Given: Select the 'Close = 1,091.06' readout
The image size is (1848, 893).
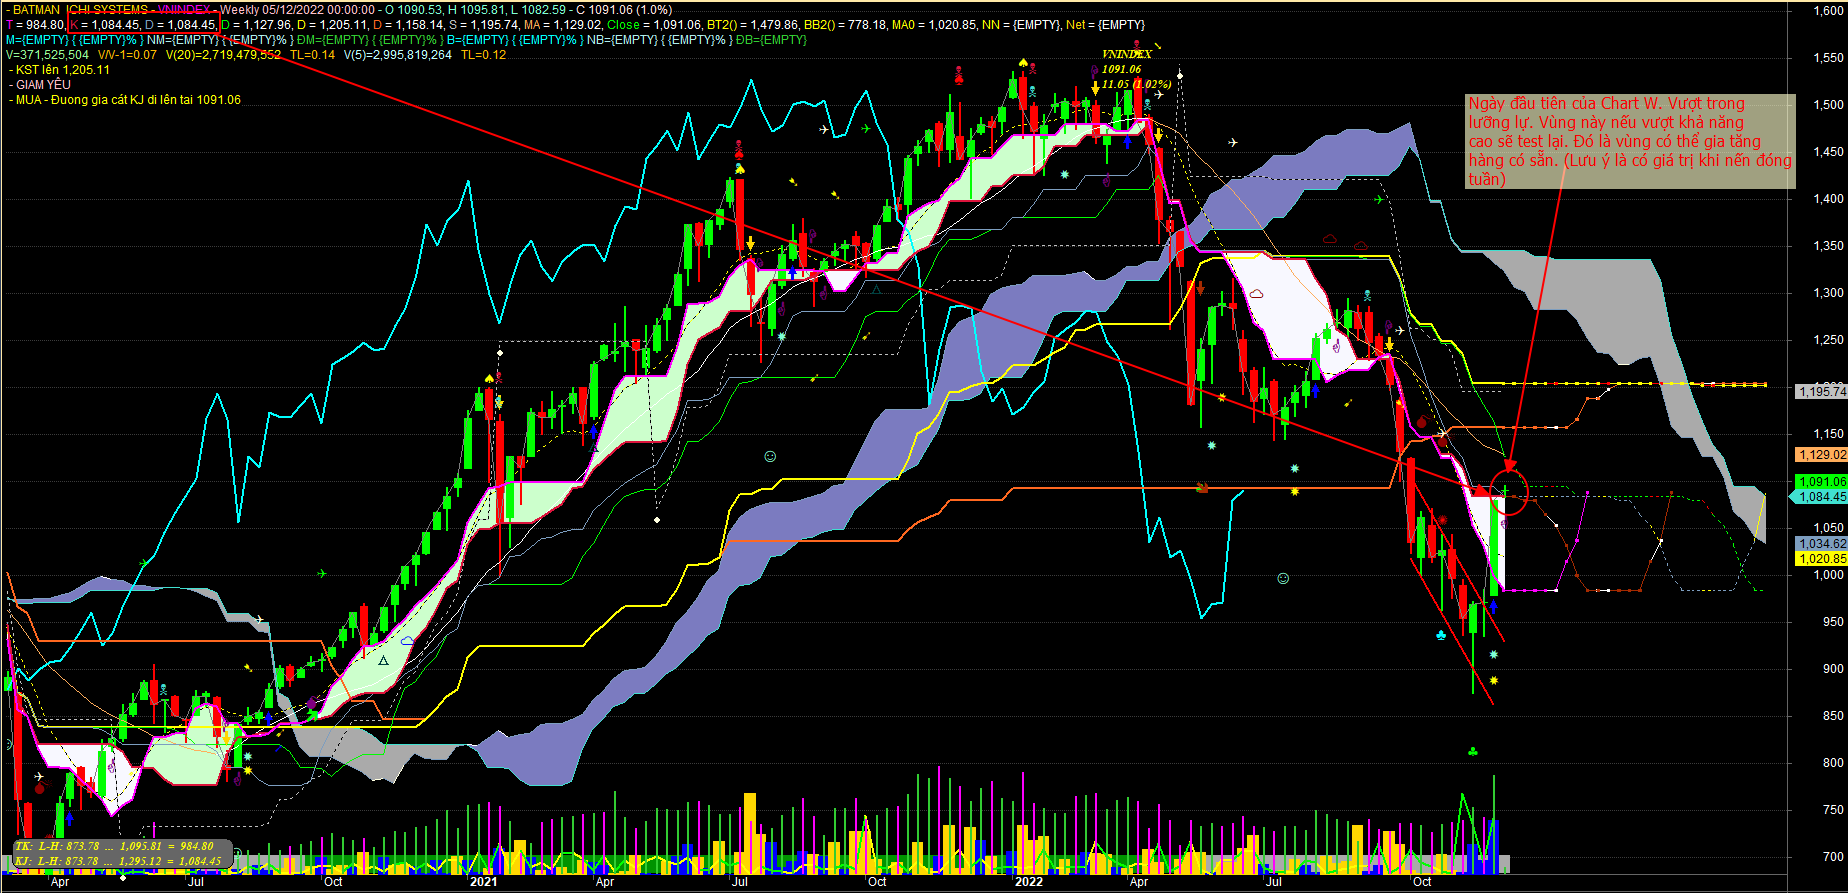Looking at the screenshot, I should click(654, 24).
